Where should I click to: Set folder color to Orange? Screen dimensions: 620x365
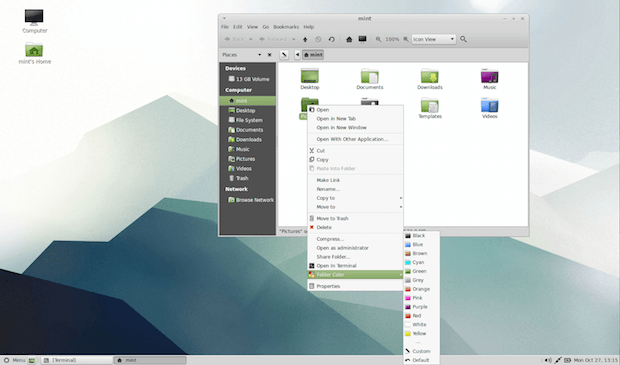421,289
